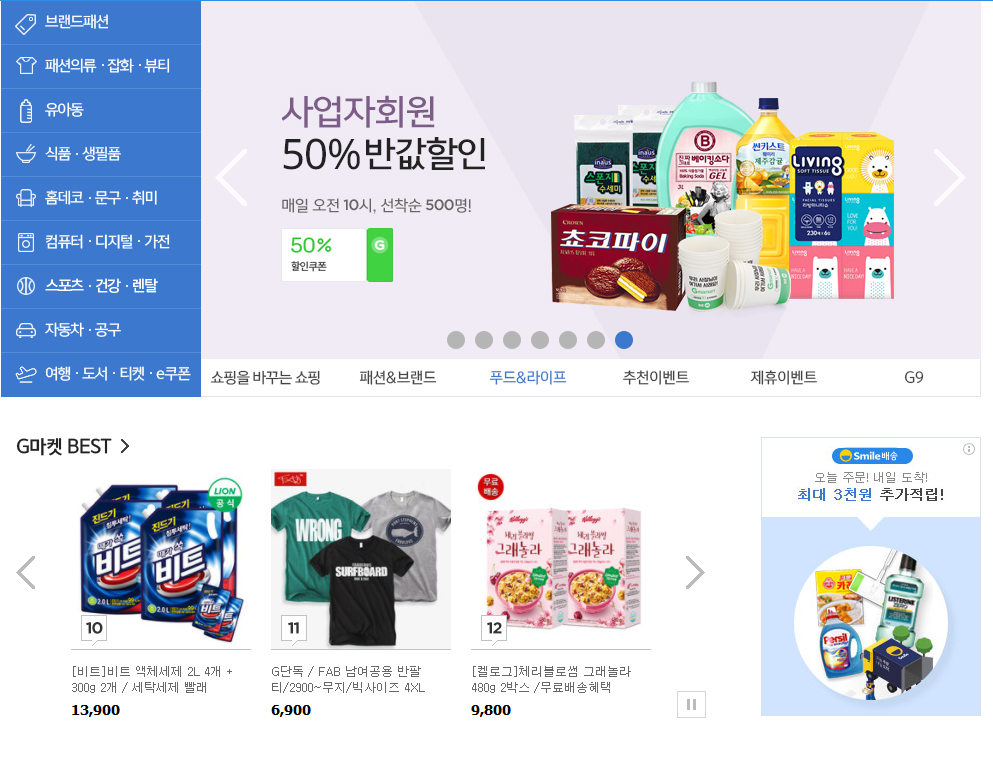Screen dimensions: 993x781
Task: Show the previous main banner slide
Action: 231,178
